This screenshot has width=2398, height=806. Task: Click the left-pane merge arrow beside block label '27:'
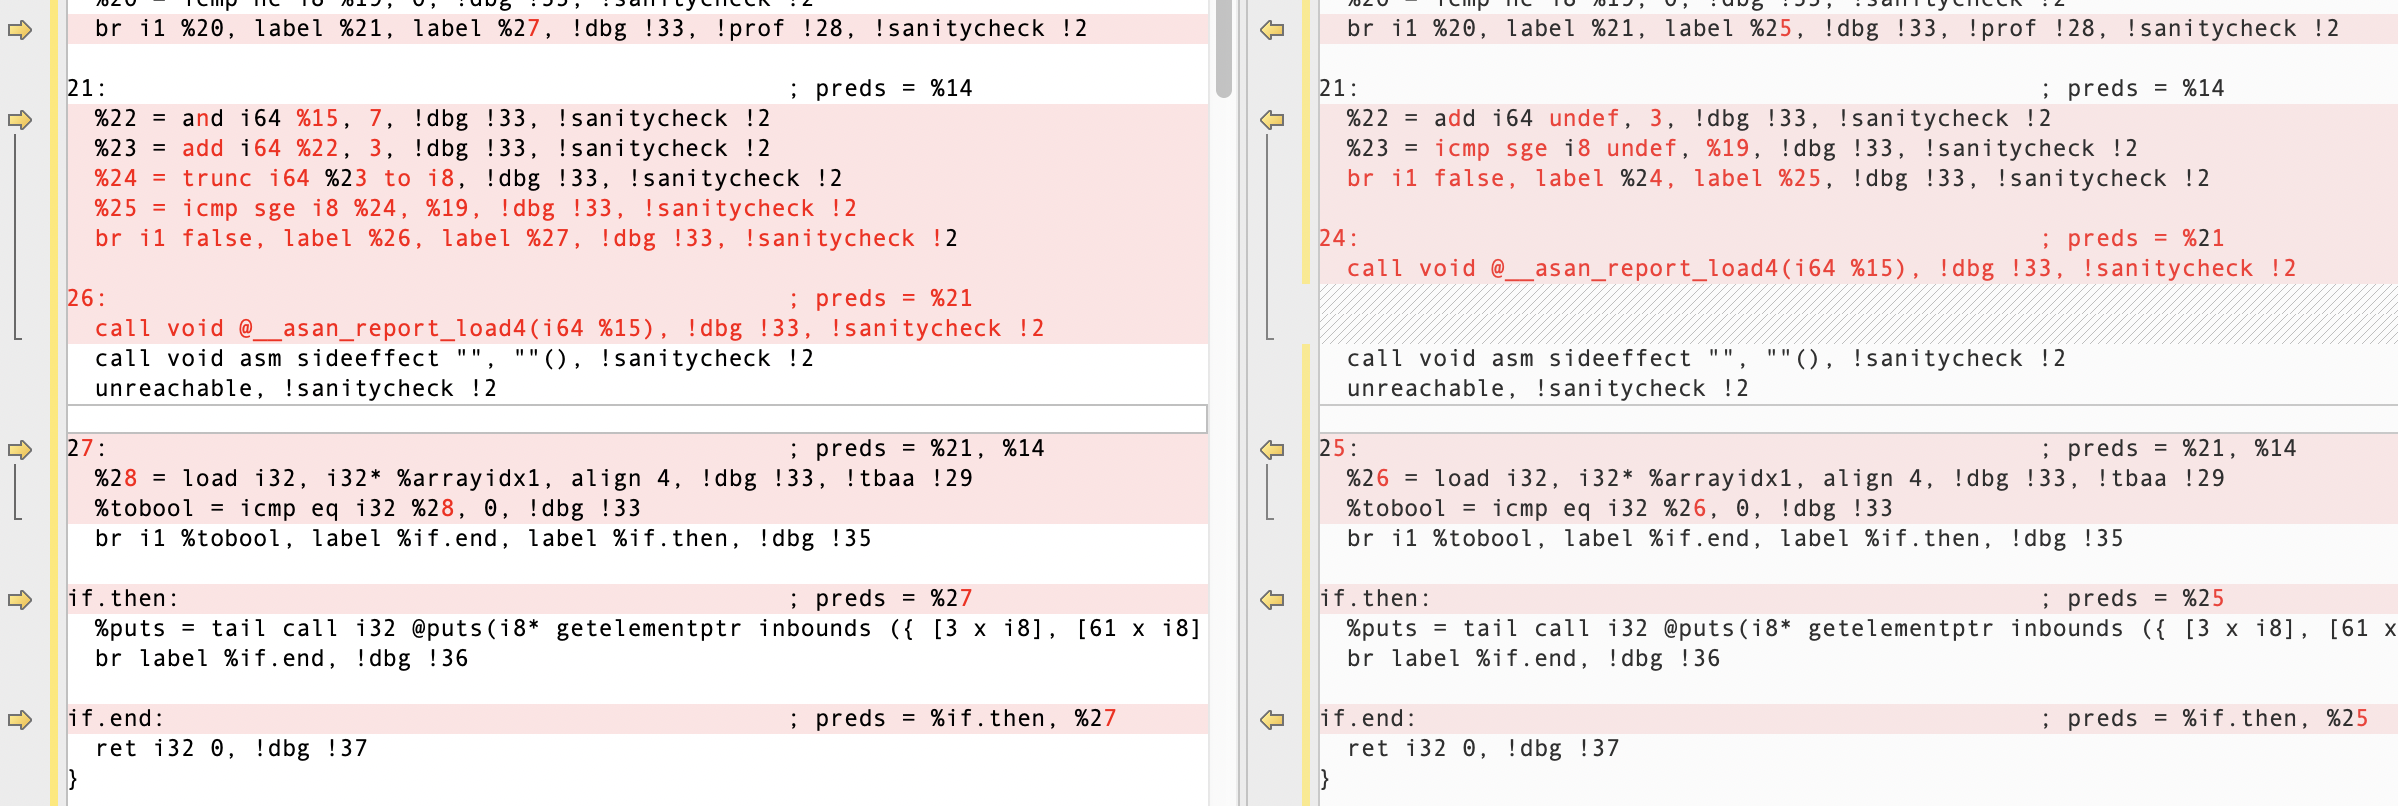coord(20,450)
